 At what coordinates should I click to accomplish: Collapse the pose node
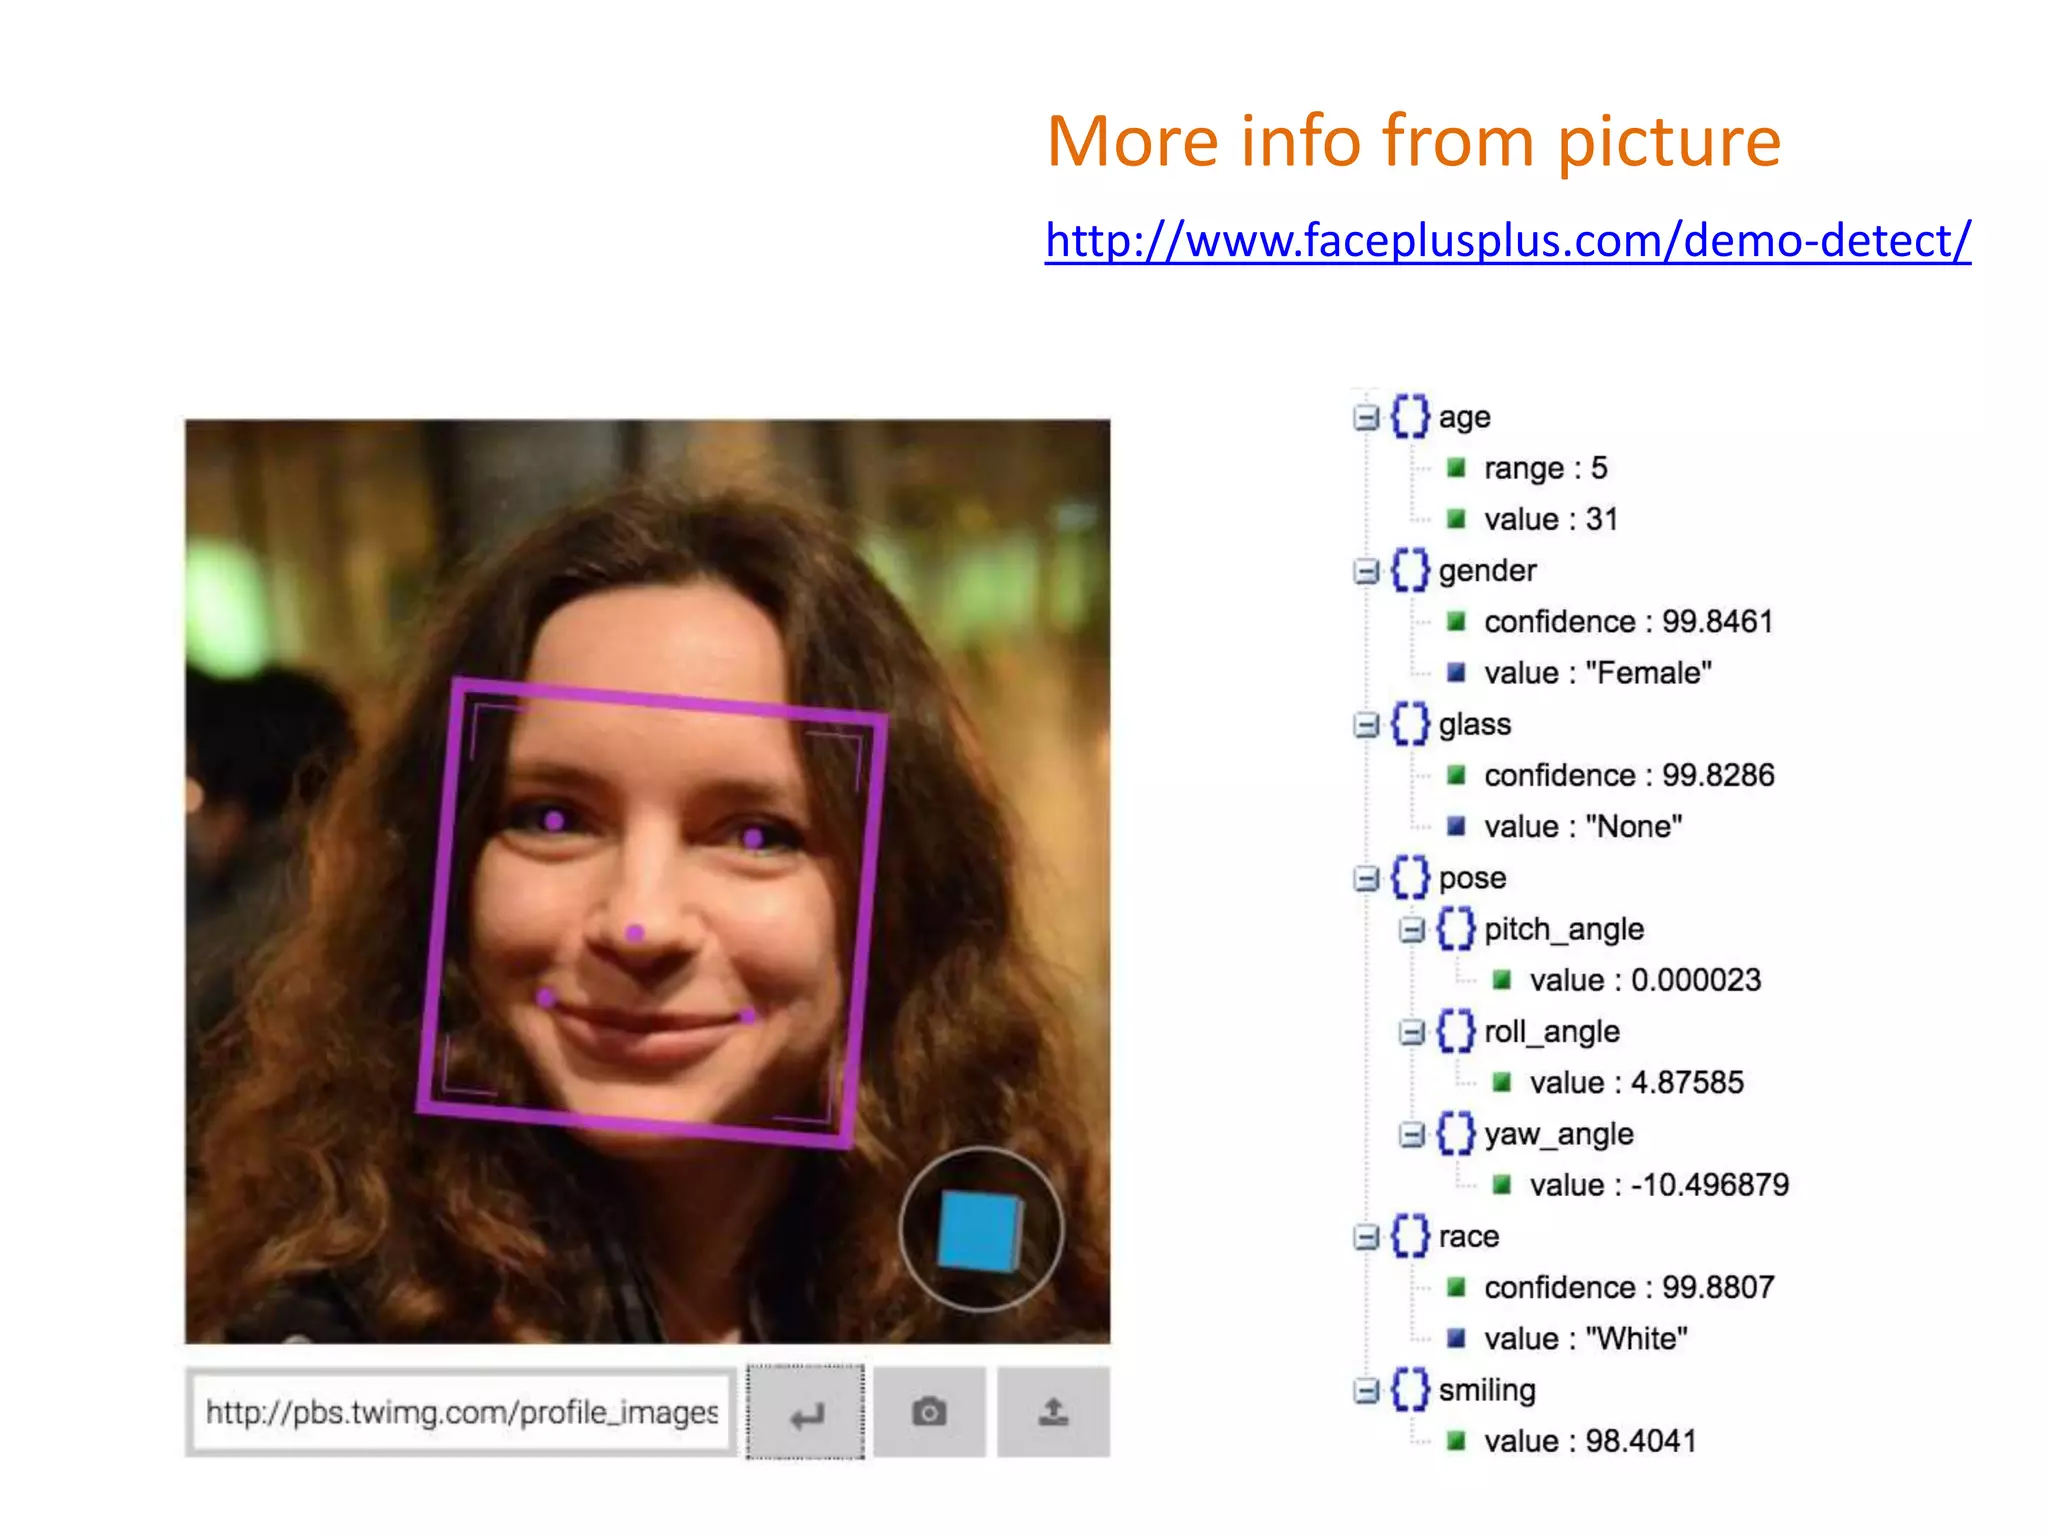click(1365, 878)
